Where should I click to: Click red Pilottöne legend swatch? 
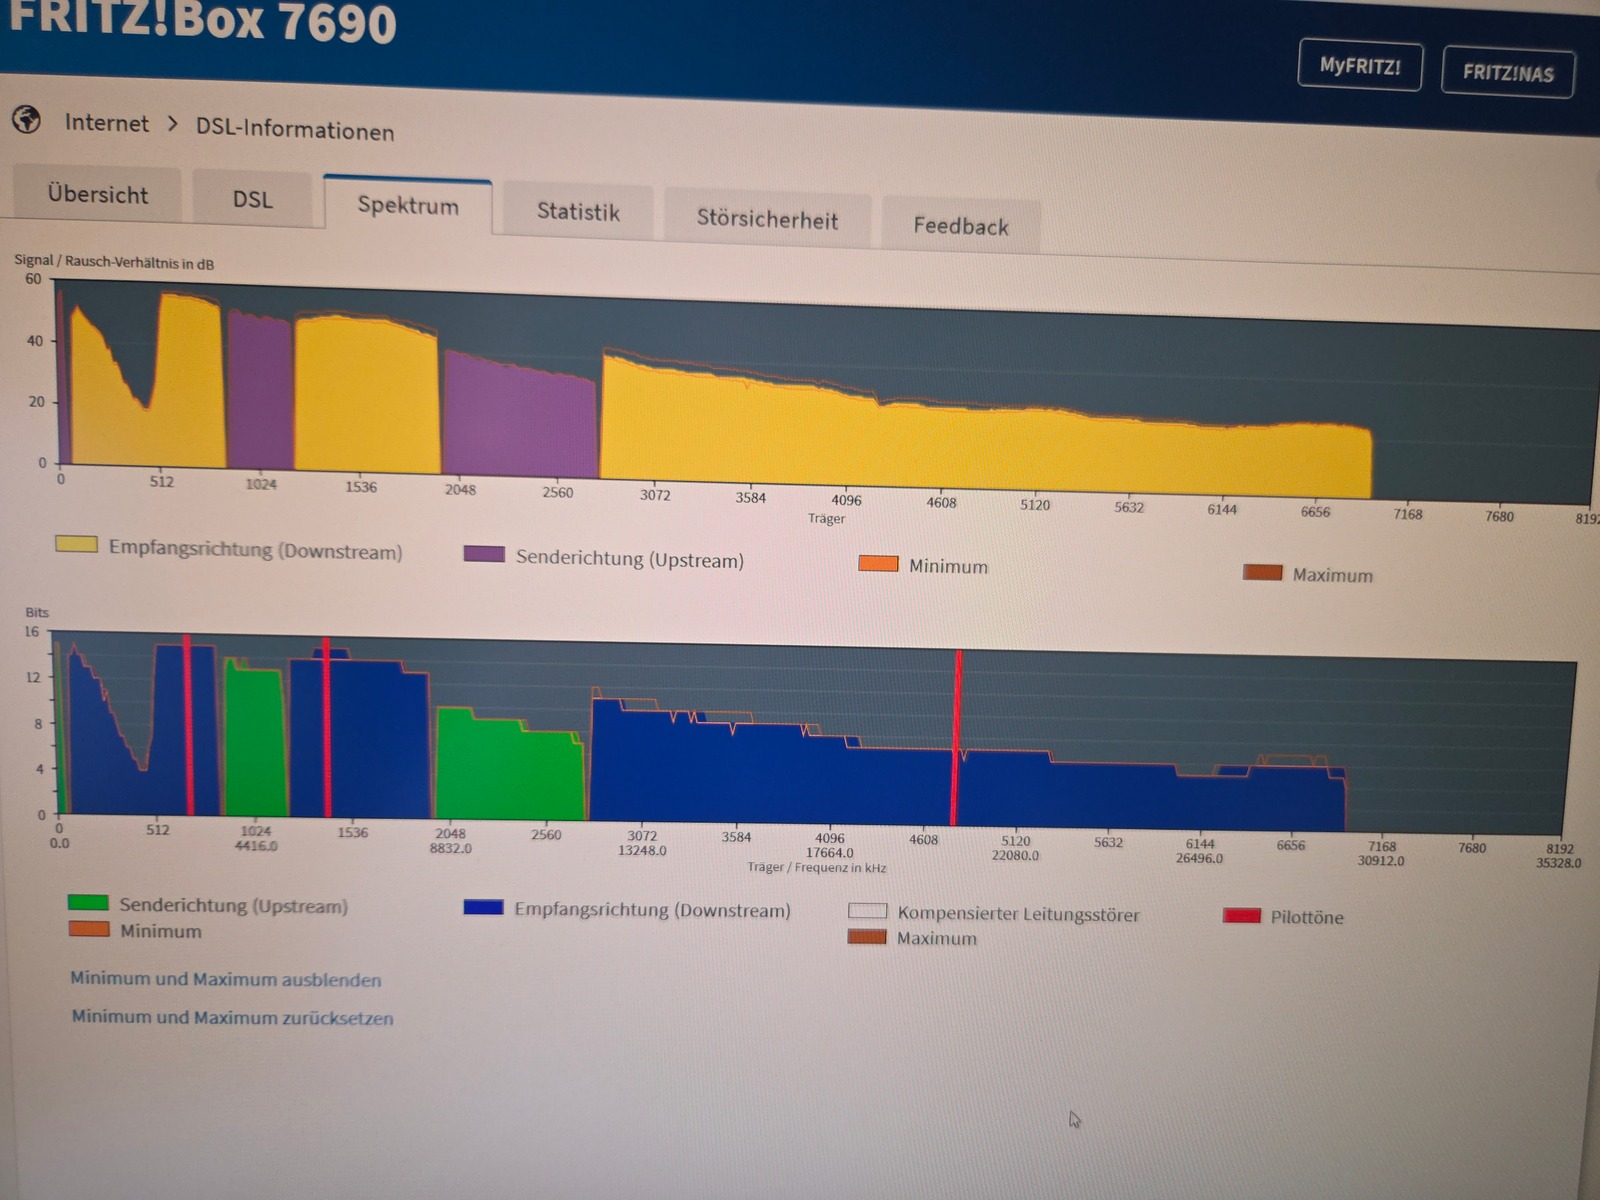tap(1241, 915)
